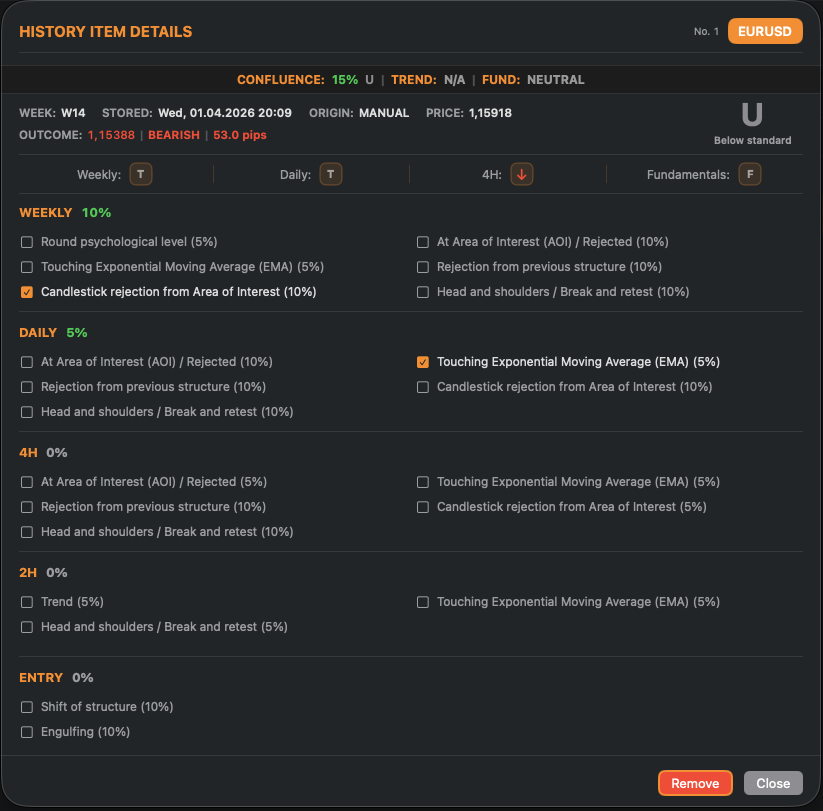Click the Daily score '5%'

[x=77, y=333]
